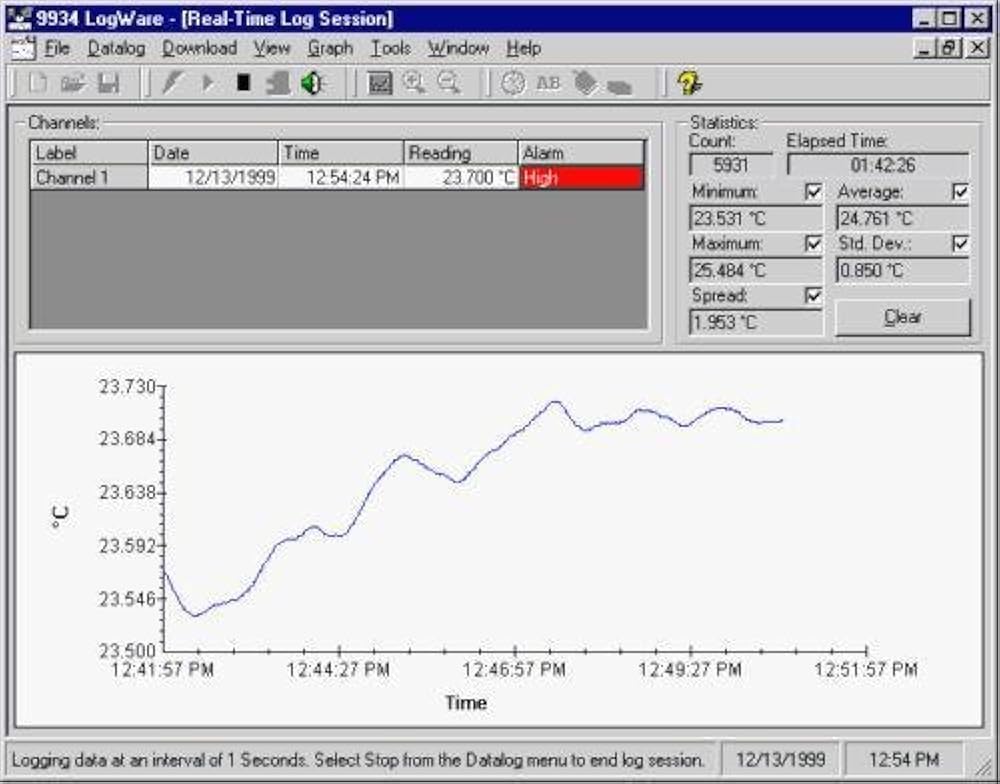Click the graph display toolbar icon
The height and width of the screenshot is (784, 1000).
[x=380, y=84]
